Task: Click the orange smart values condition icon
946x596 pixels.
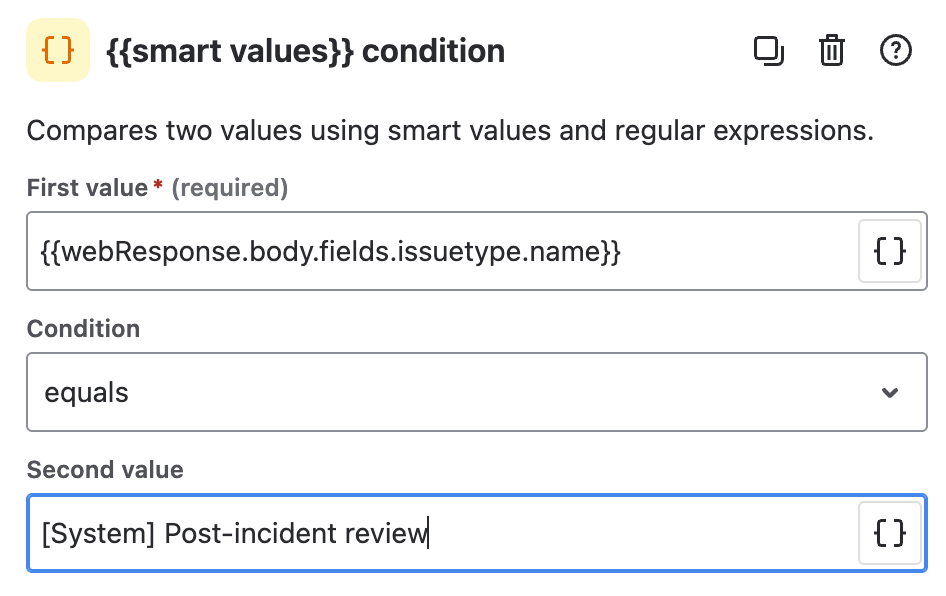Action: pos(58,51)
